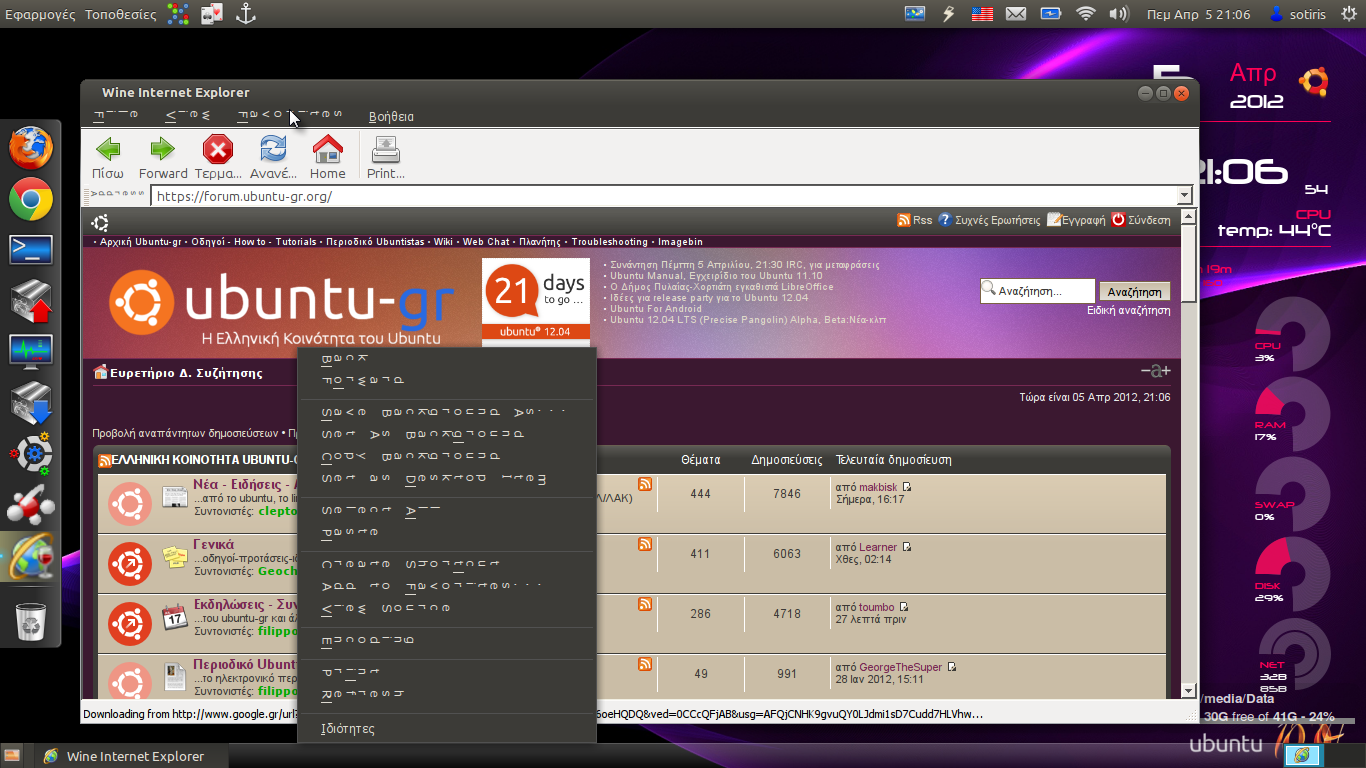Viewport: 1366px width, 768px height.
Task: Click the Σύνδεση login link
Action: click(x=1149, y=220)
